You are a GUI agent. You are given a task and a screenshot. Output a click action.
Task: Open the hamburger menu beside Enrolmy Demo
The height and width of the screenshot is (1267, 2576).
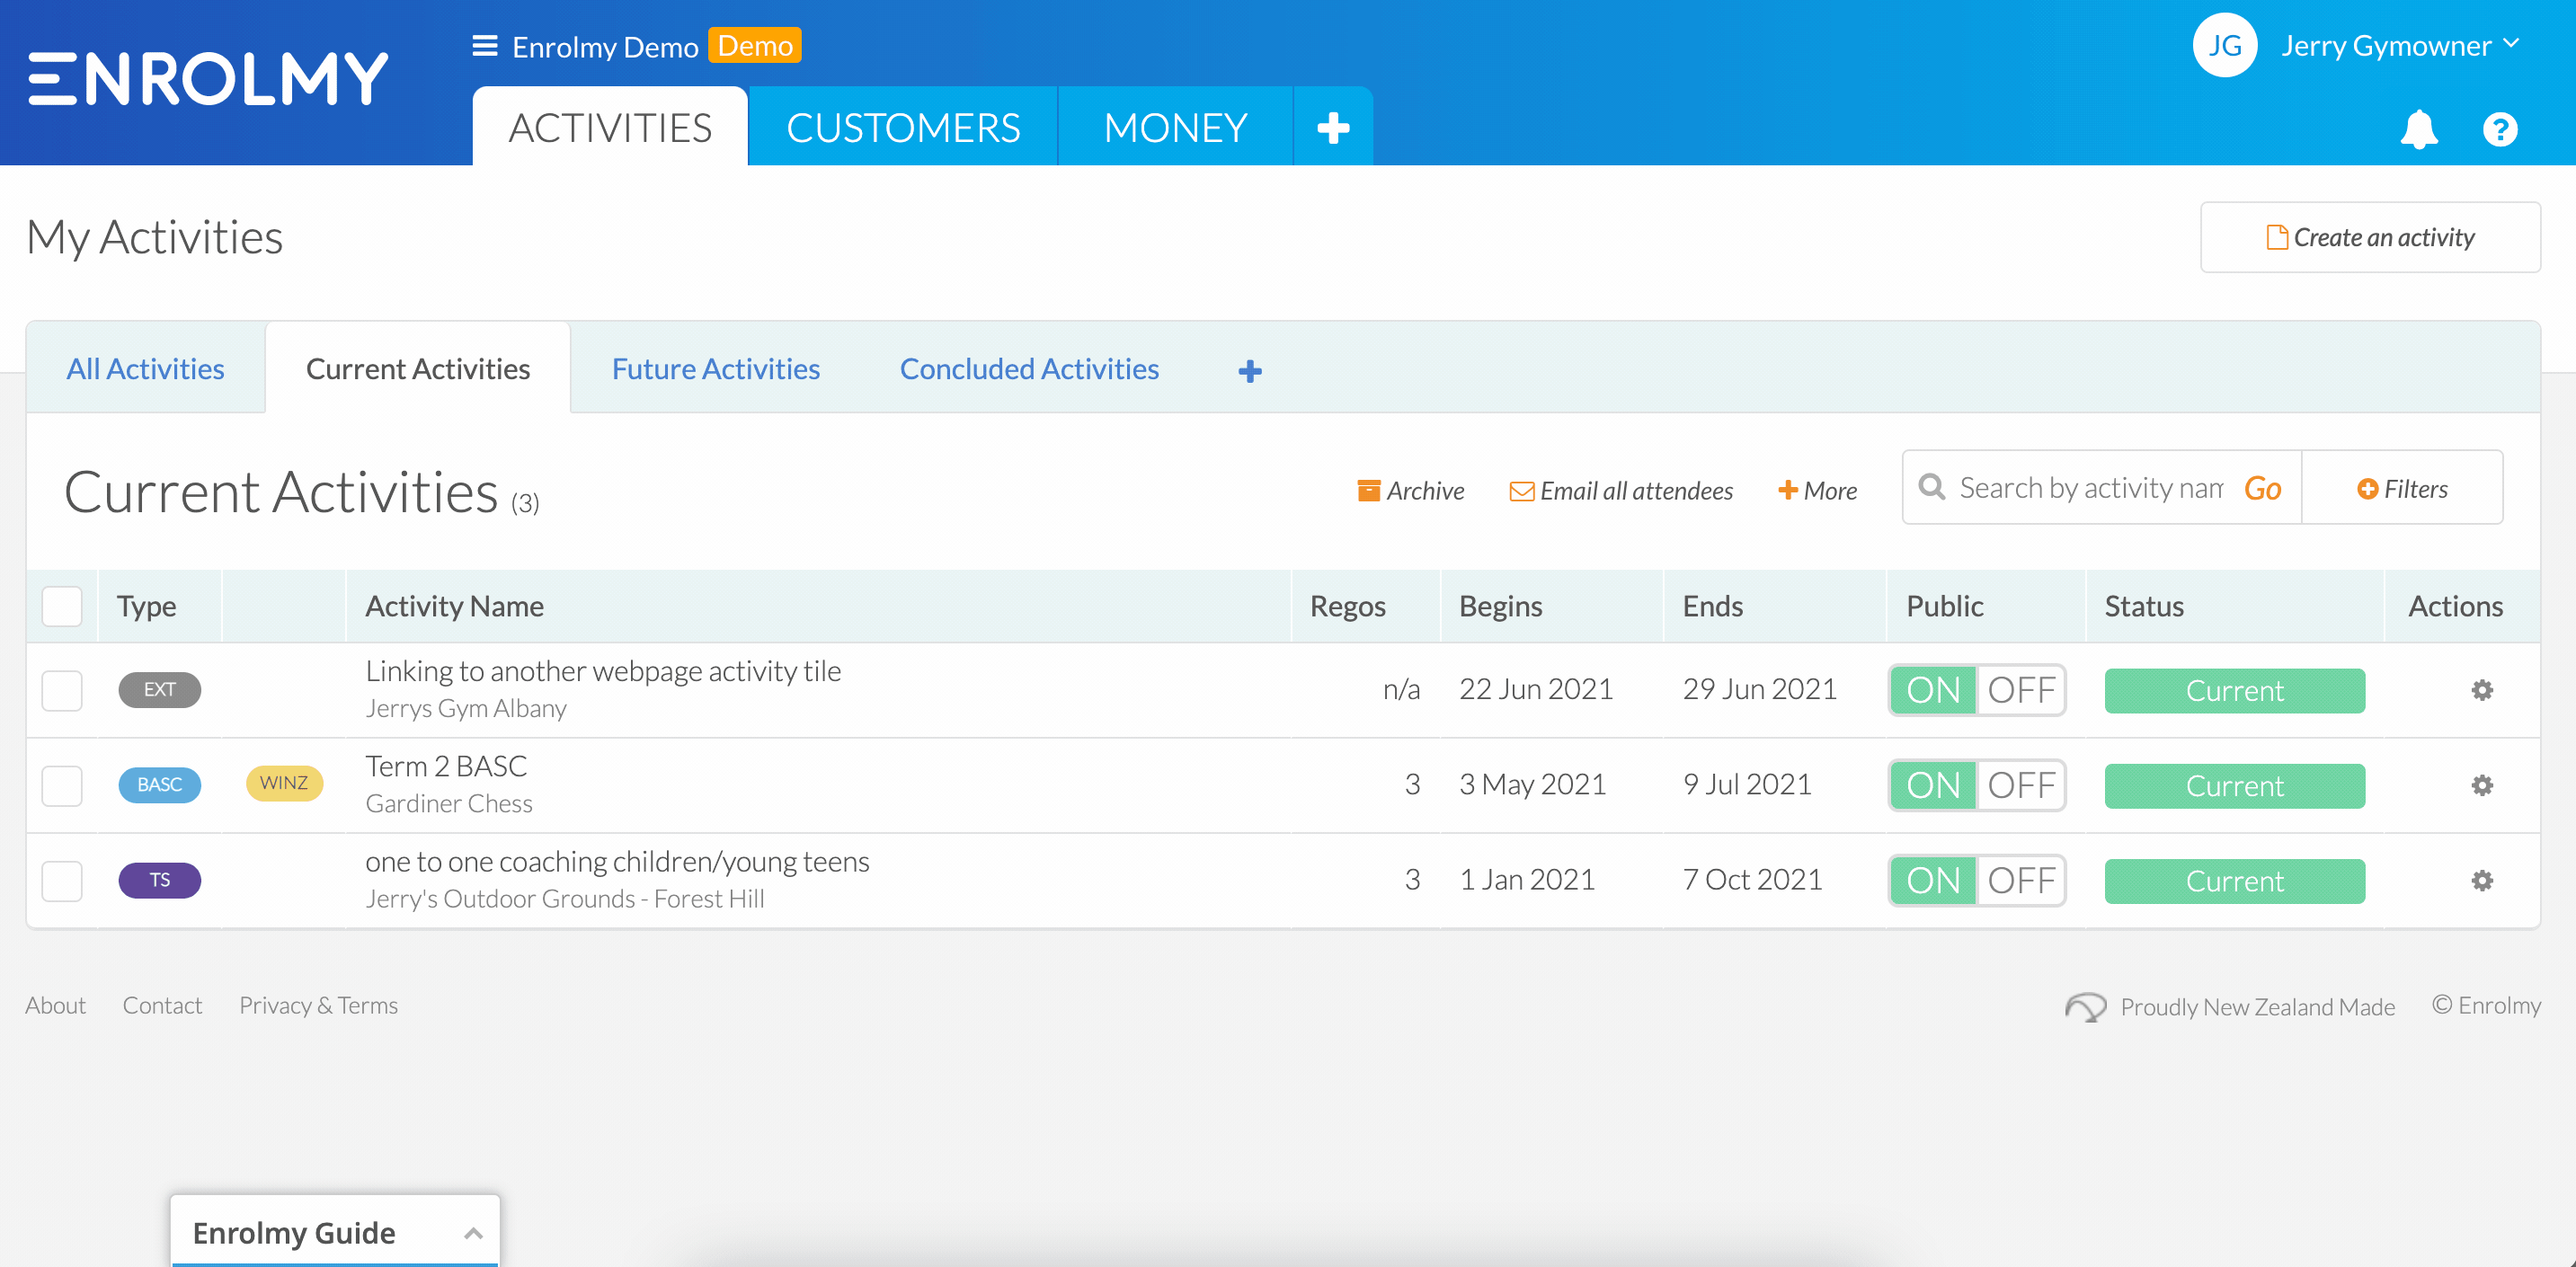485,46
